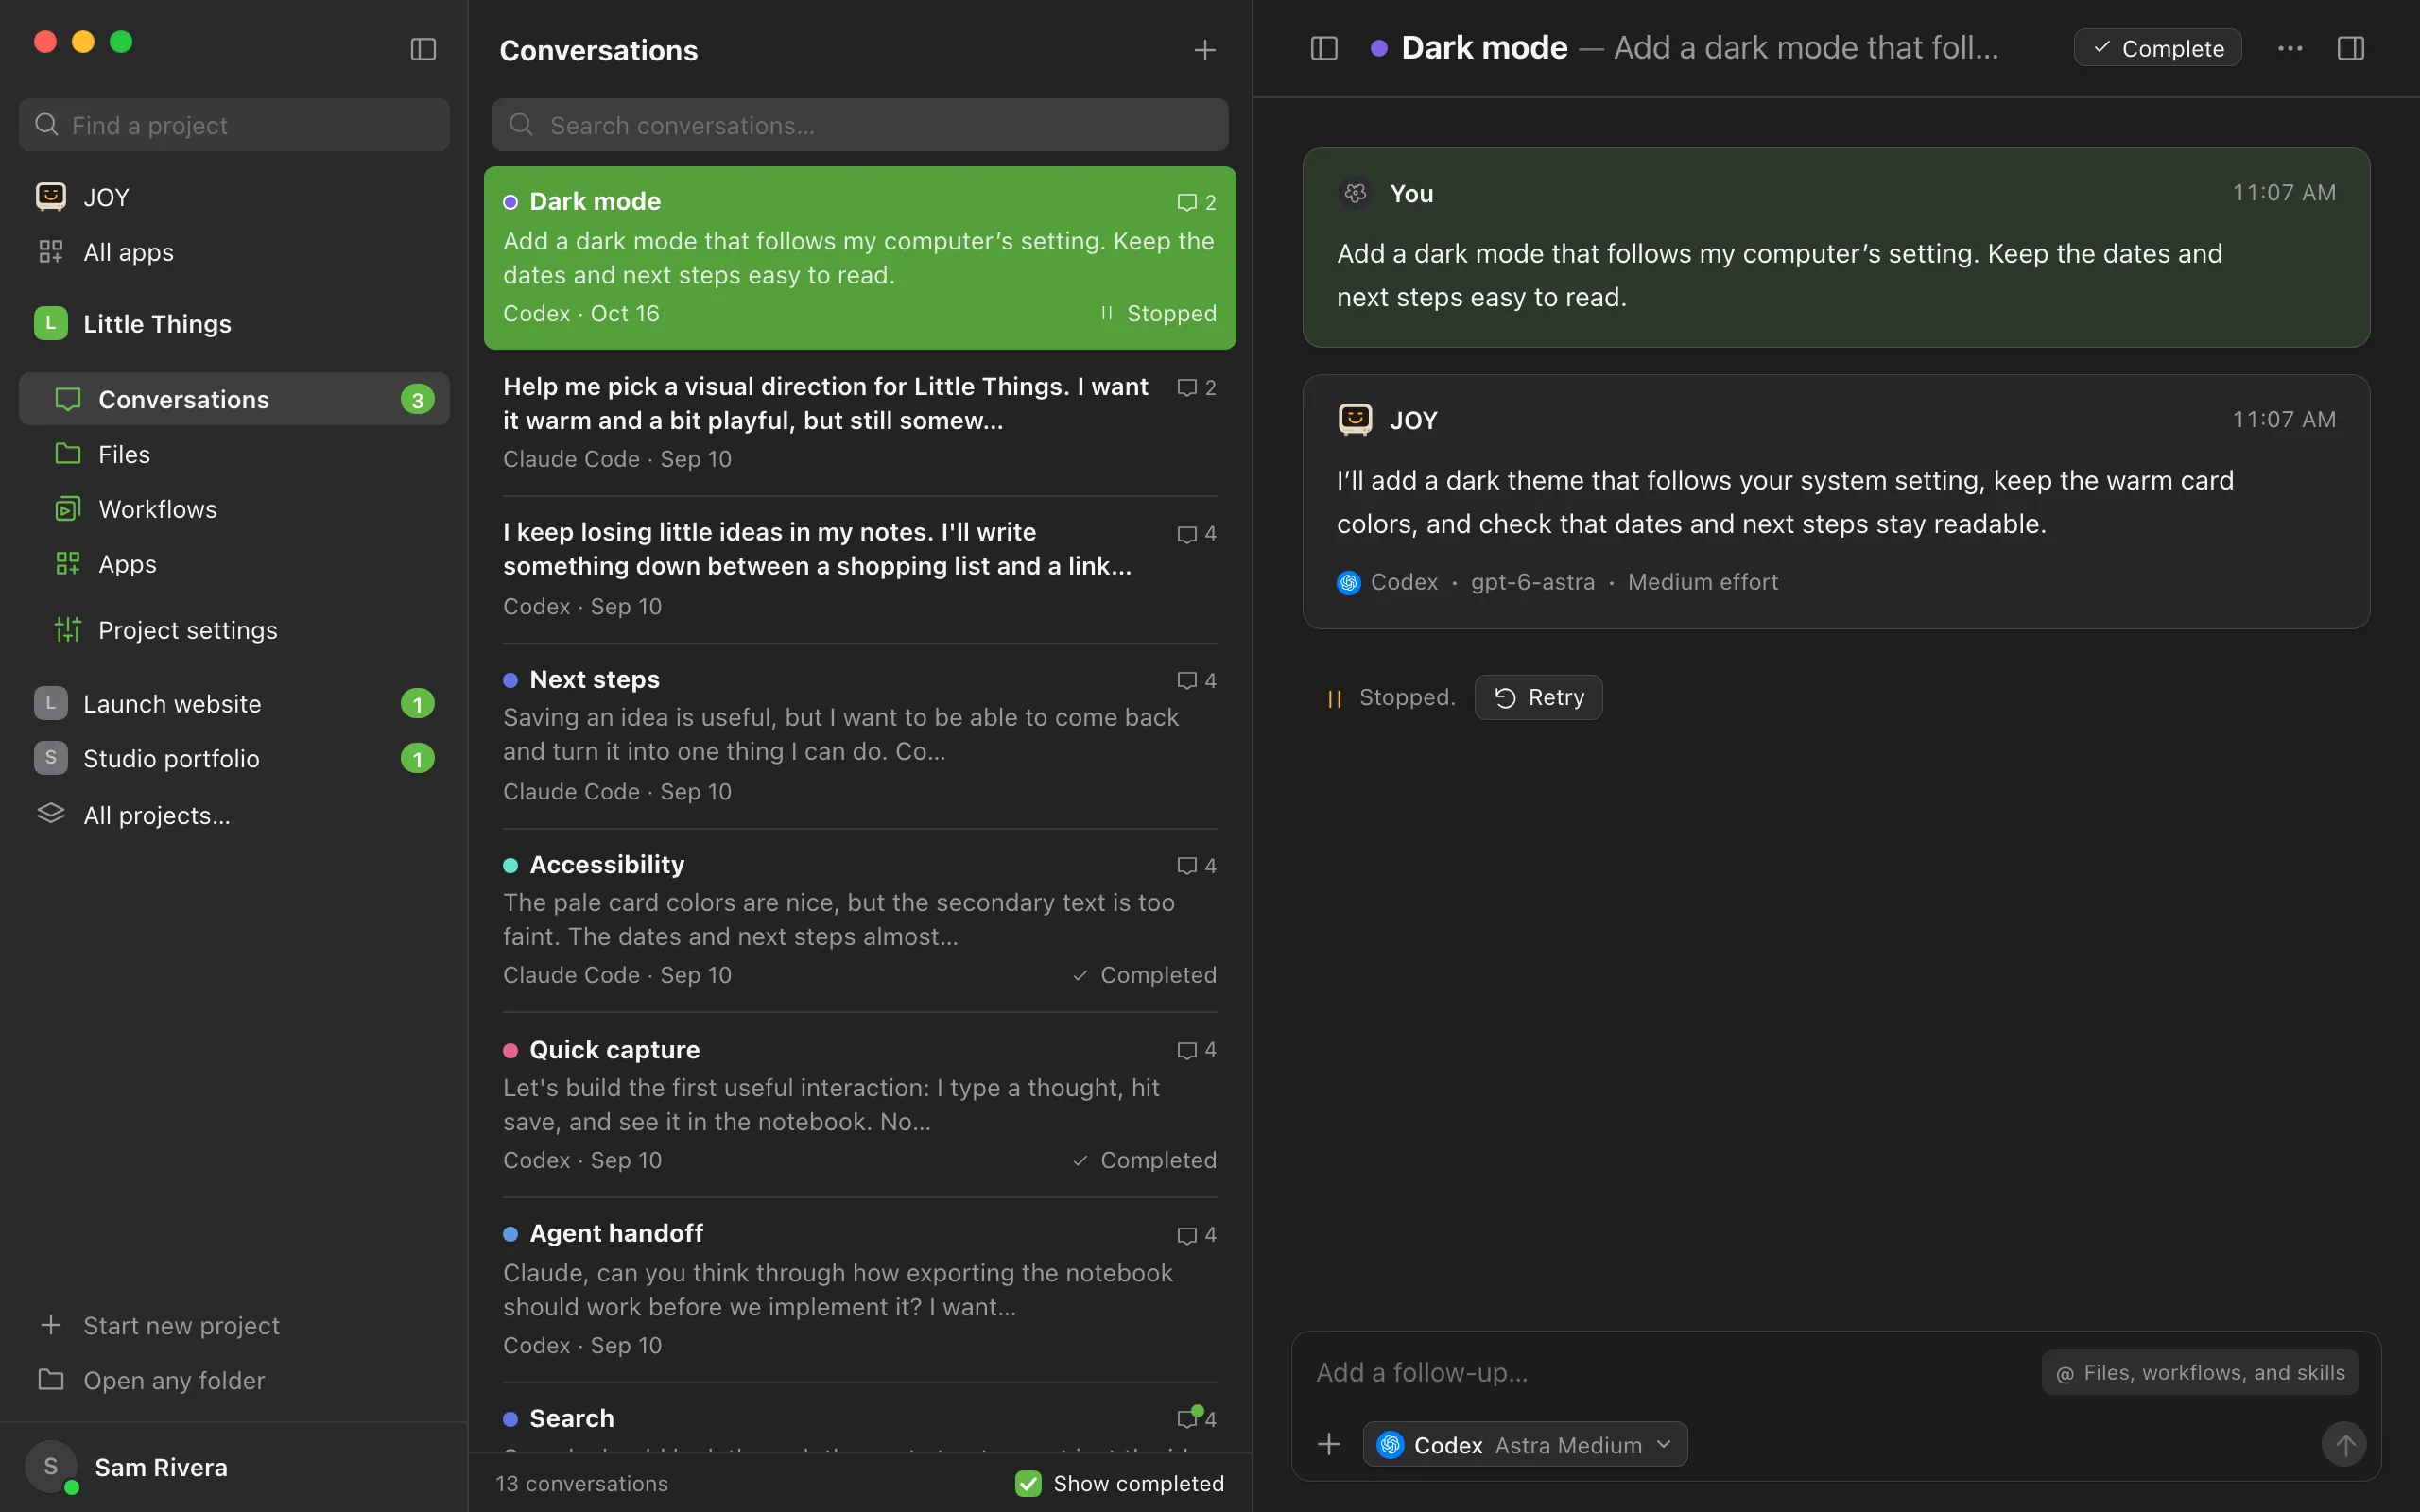Click the Codex icon in JOY's reply footer
This screenshot has height=1512, width=2420.
[x=1348, y=582]
